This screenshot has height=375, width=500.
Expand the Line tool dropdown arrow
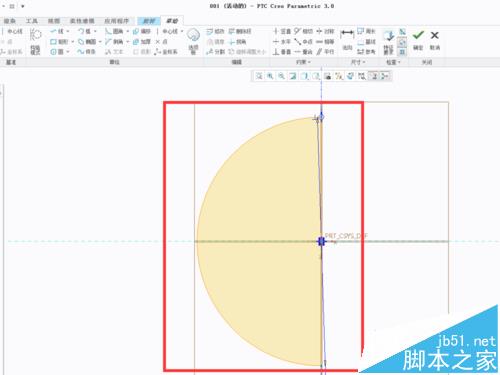point(68,31)
